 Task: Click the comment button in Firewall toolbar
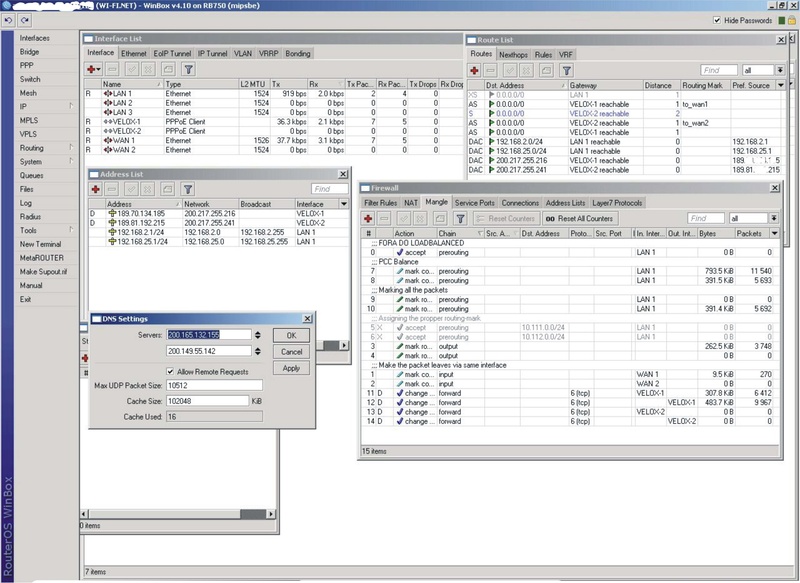click(440, 219)
